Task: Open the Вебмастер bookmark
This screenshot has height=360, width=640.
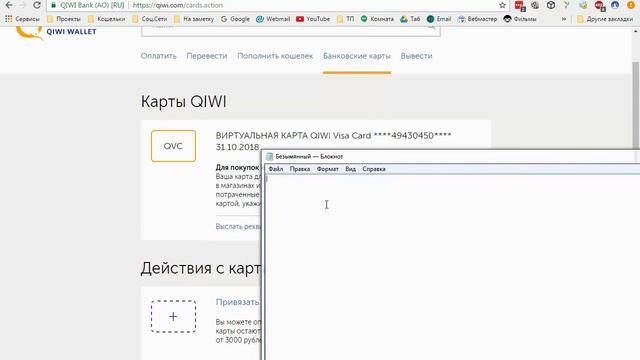Action: click(x=478, y=19)
